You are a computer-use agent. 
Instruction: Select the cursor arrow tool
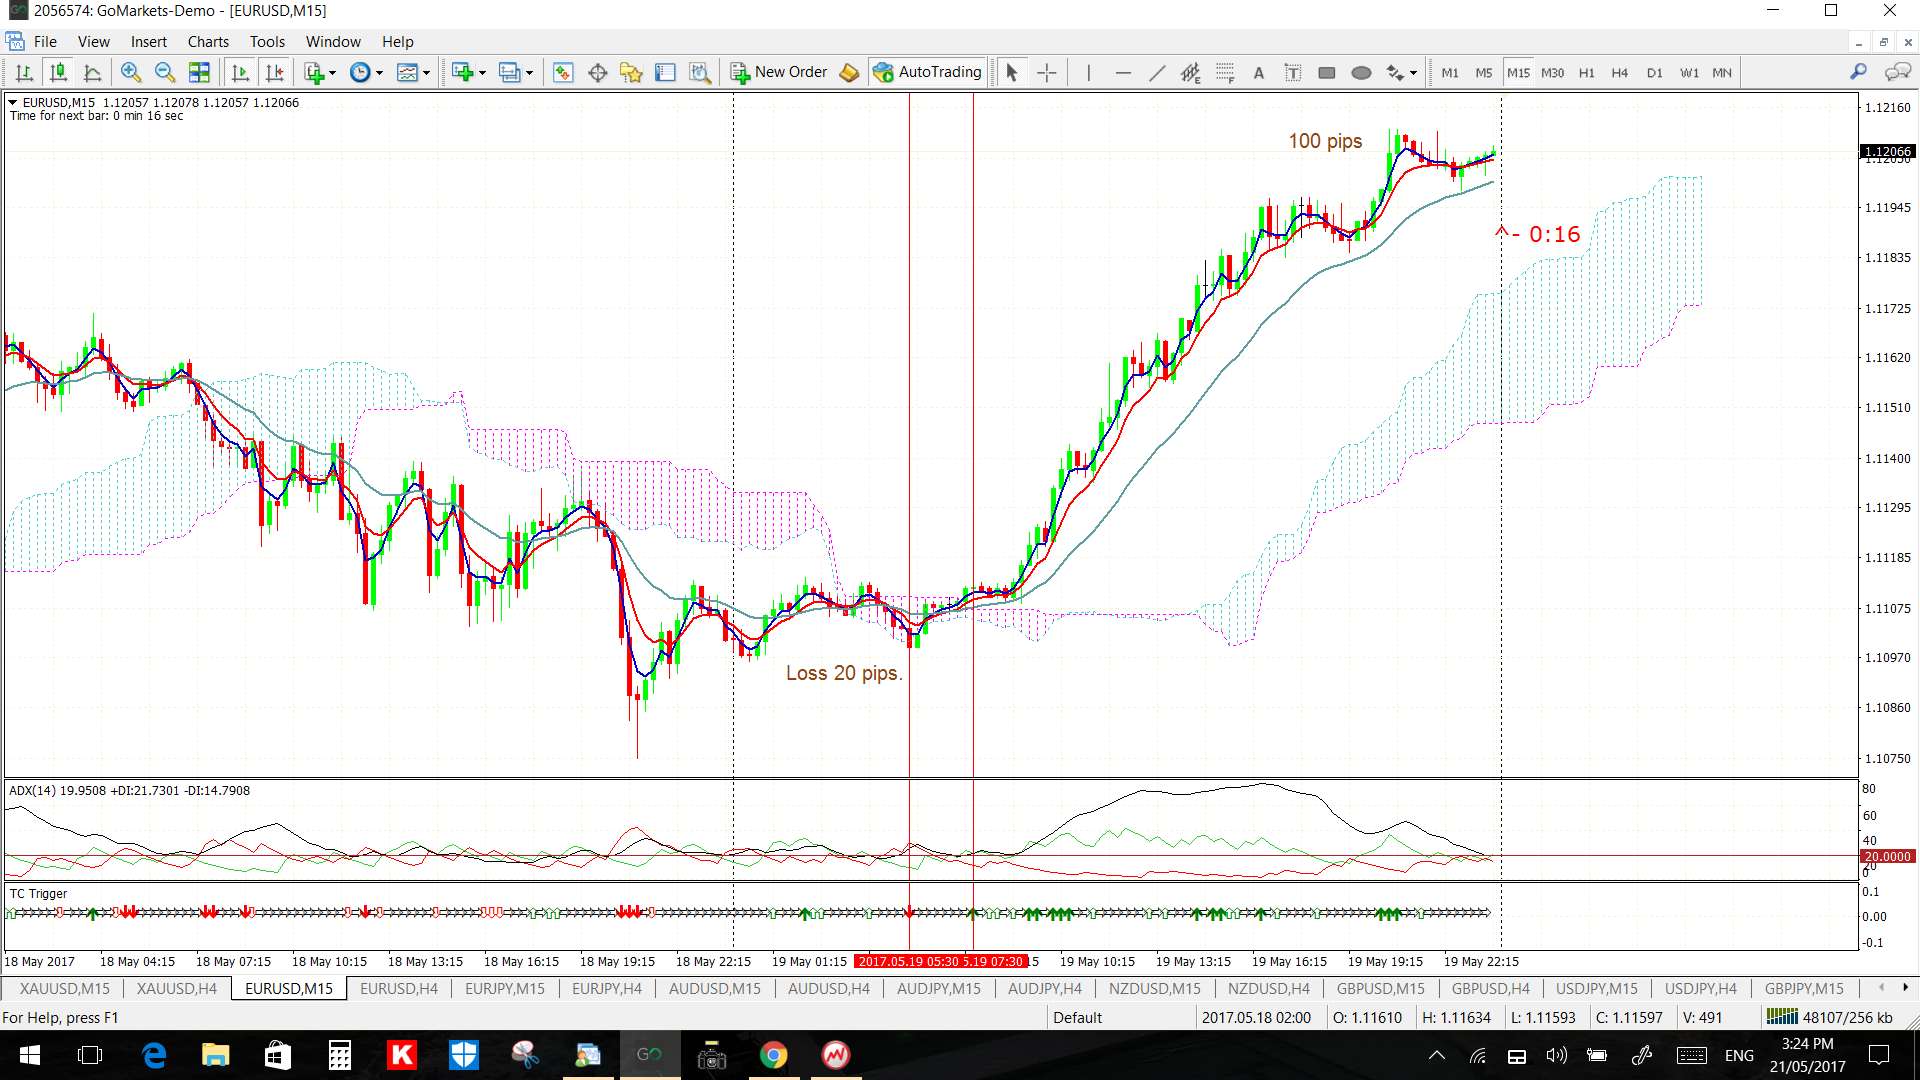coord(1012,72)
